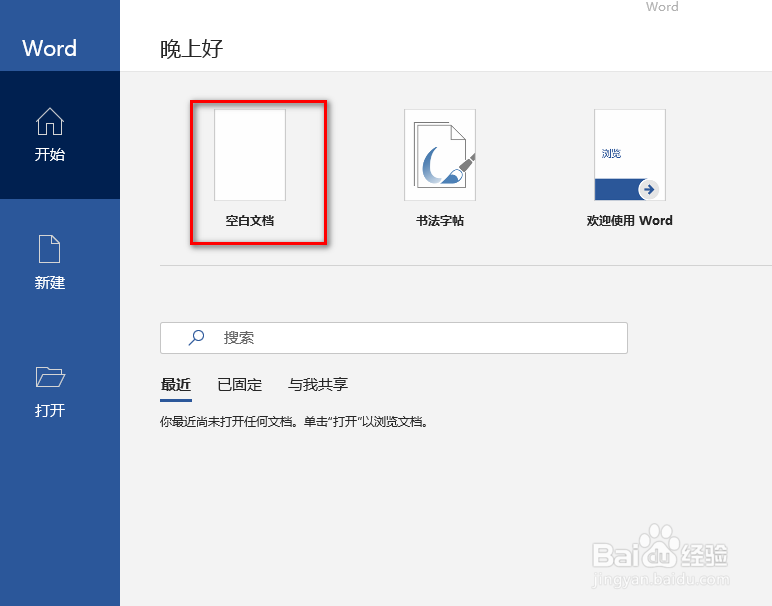Click the magnifier search icon
This screenshot has height=606, width=772.
[196, 338]
